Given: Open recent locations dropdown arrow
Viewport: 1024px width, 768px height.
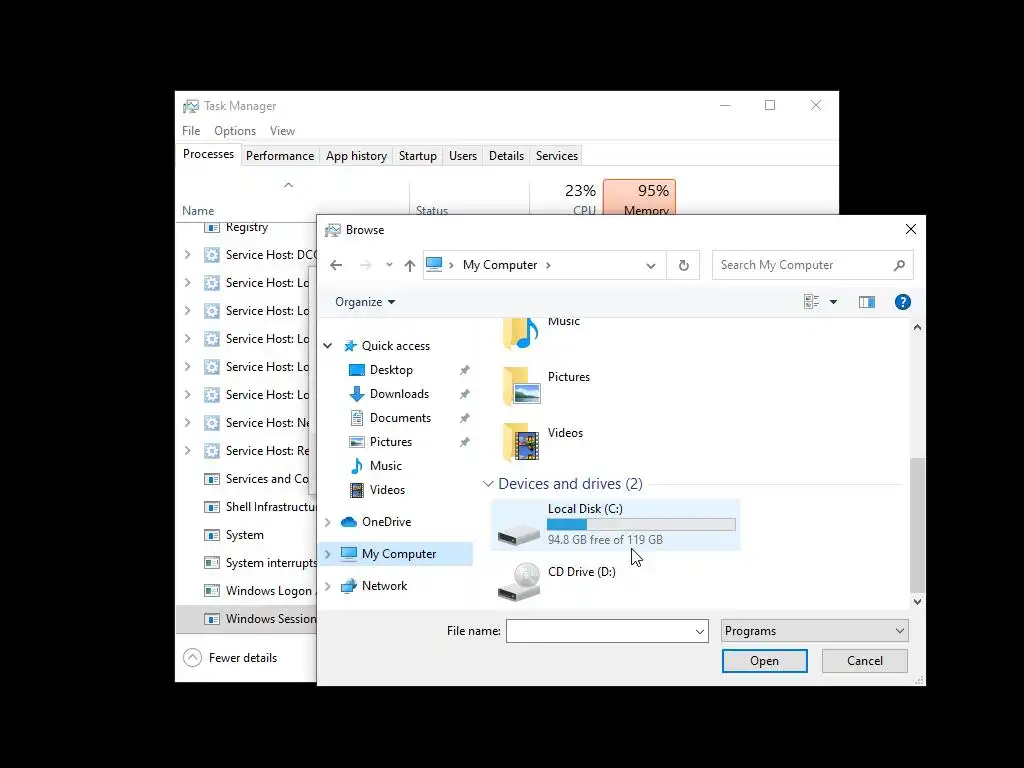Looking at the screenshot, I should click(389, 265).
